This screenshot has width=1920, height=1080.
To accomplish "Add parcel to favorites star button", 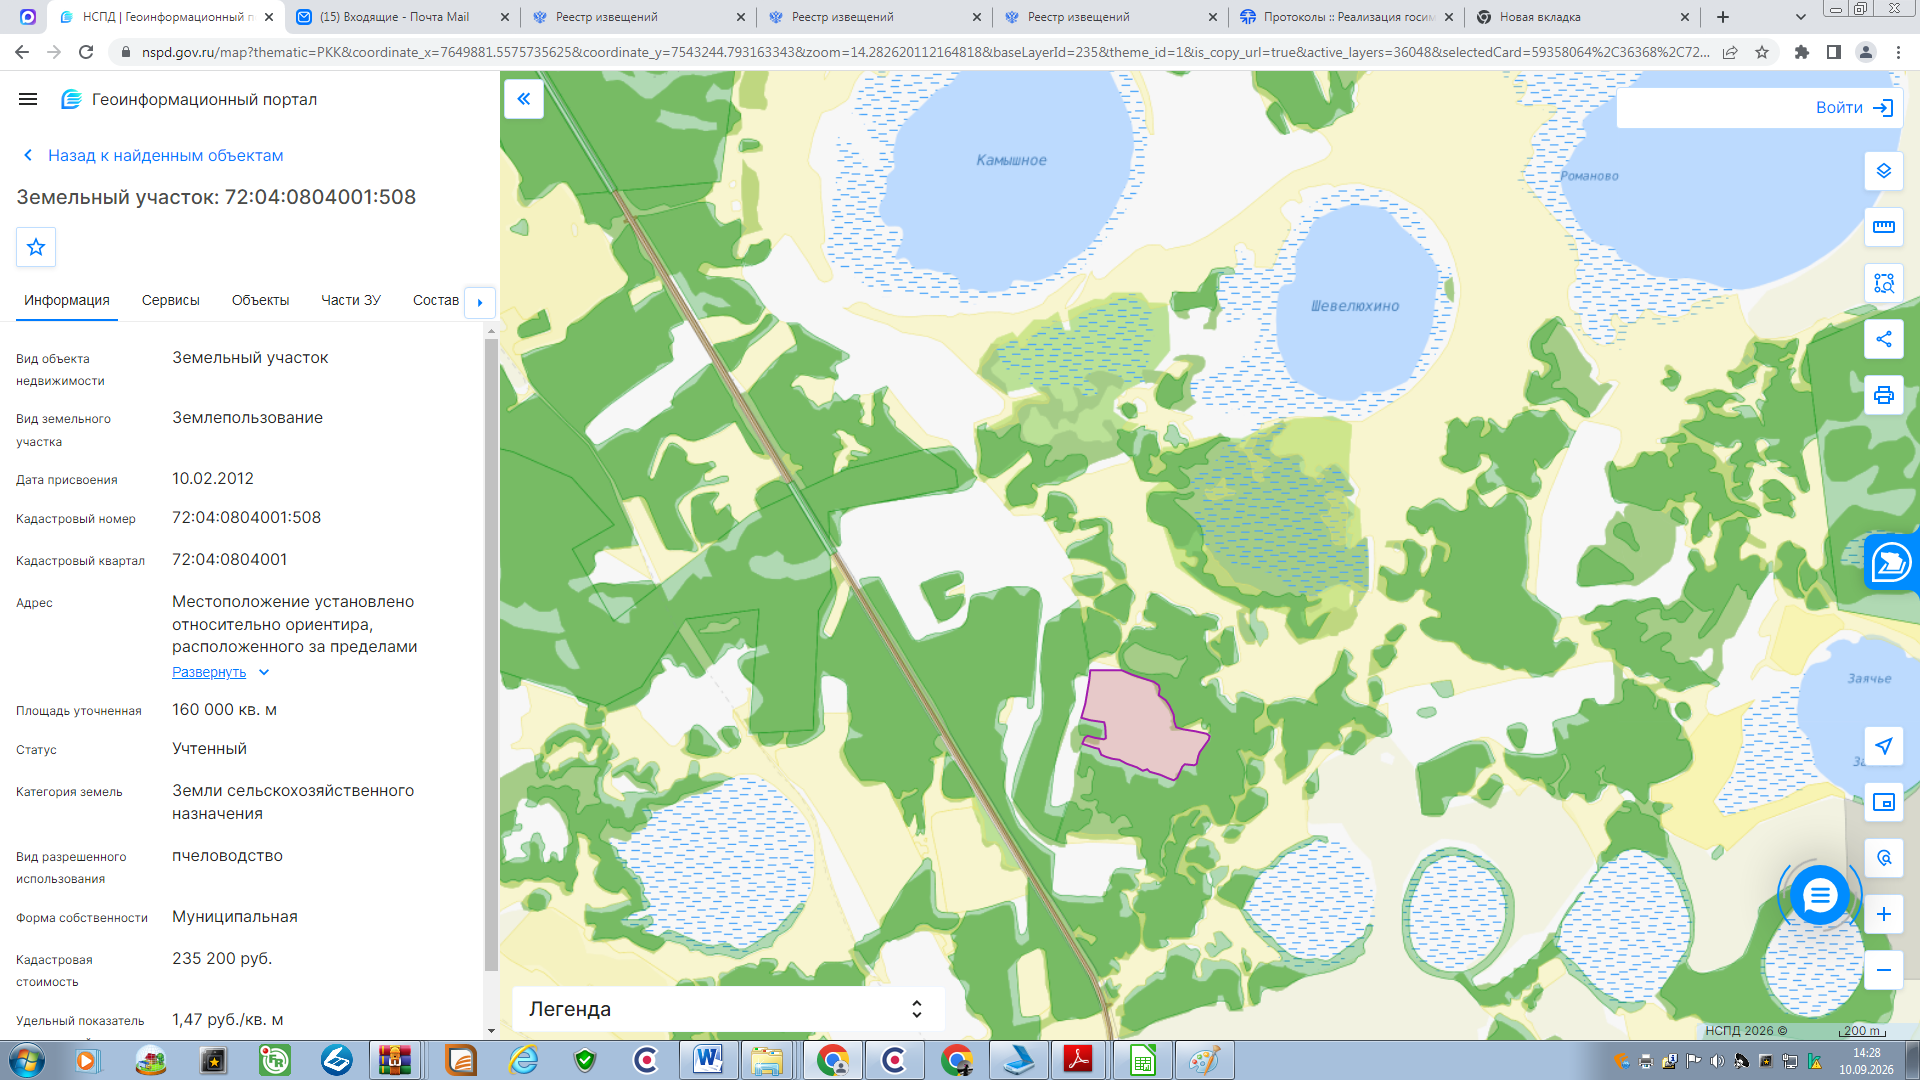I will 36,247.
